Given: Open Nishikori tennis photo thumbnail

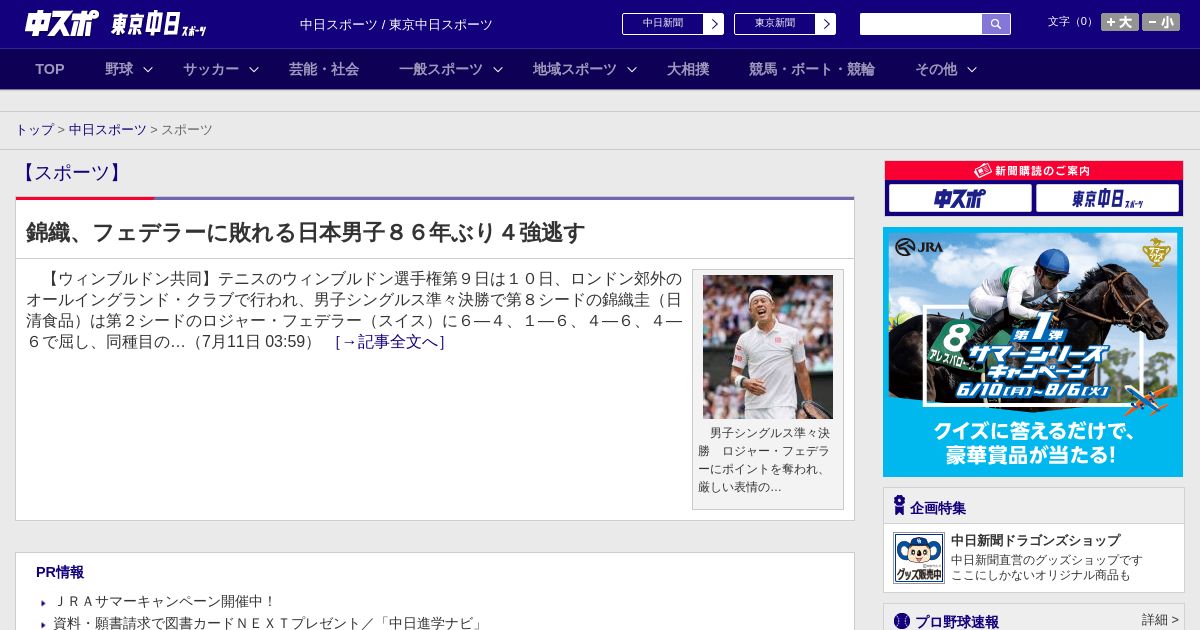Looking at the screenshot, I should [768, 347].
